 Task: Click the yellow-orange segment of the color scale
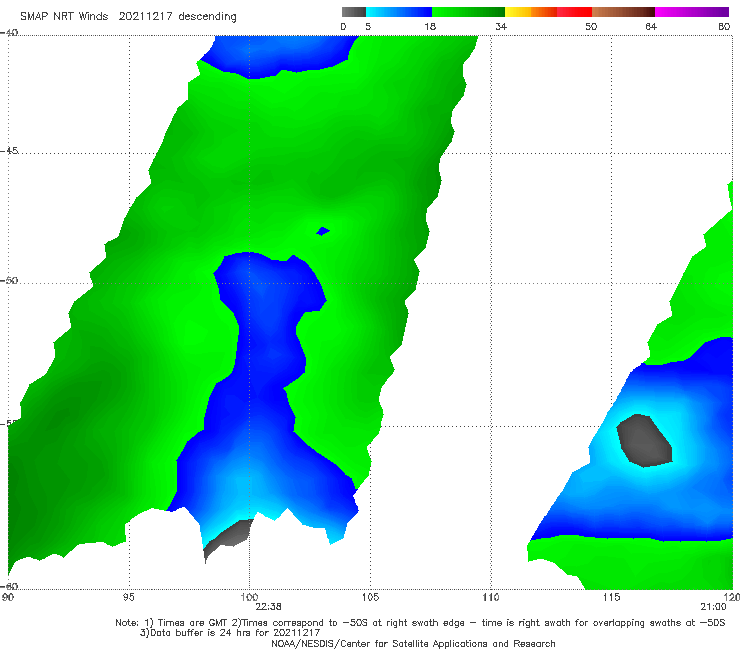pos(531,12)
